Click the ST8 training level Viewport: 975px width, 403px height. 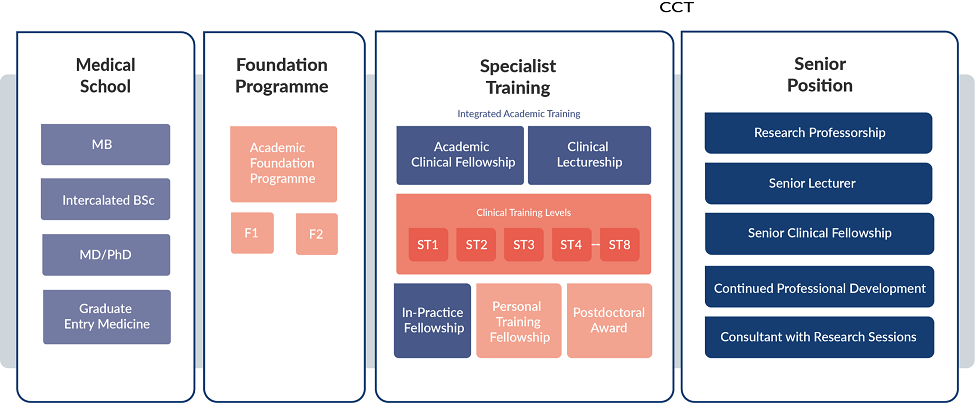(619, 245)
